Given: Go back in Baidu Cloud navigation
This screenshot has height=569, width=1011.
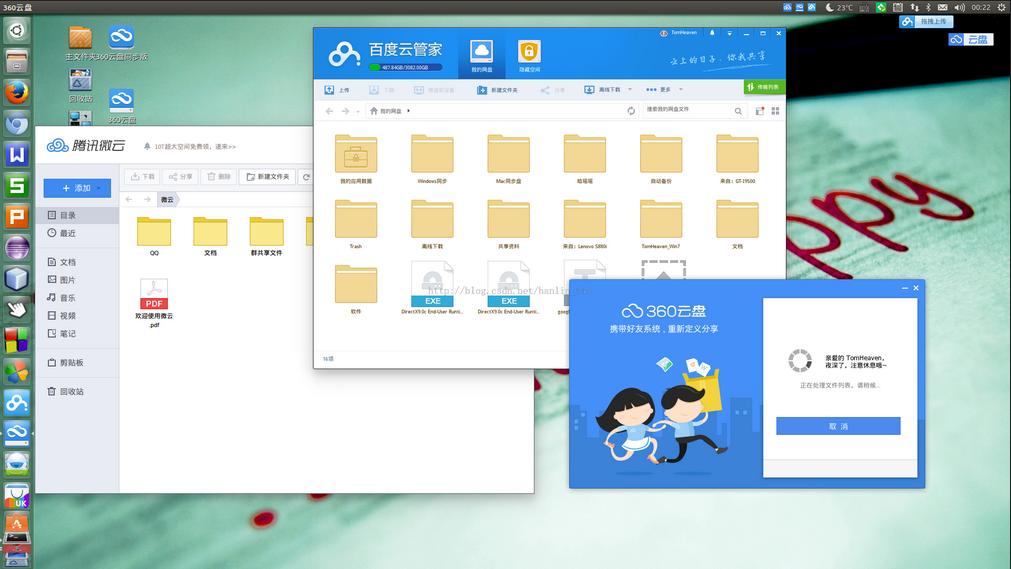Looking at the screenshot, I should click(329, 111).
